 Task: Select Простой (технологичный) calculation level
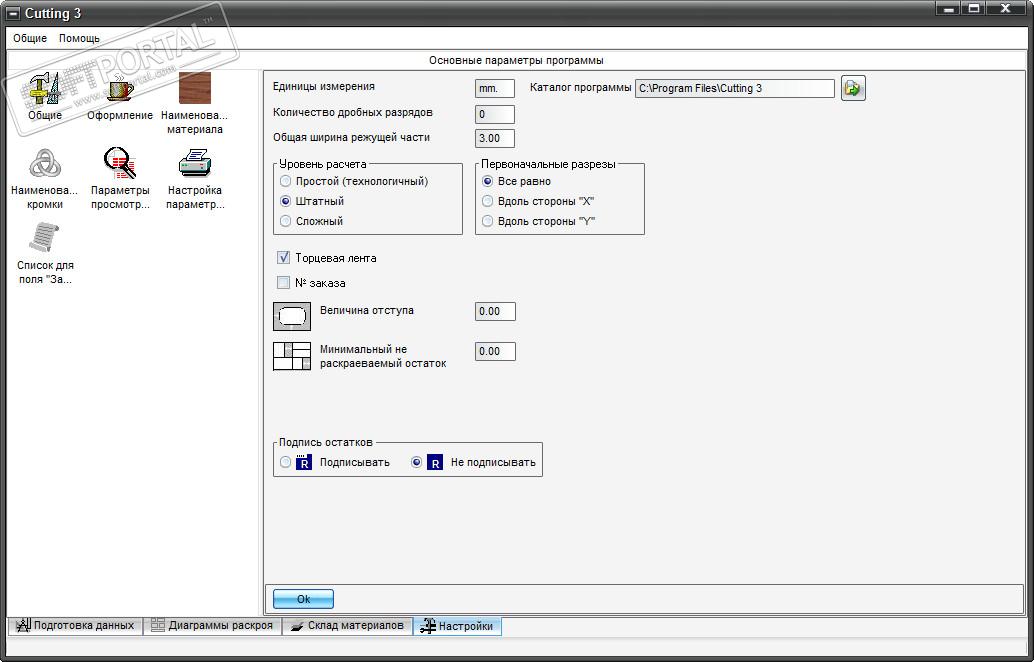pyautogui.click(x=286, y=181)
